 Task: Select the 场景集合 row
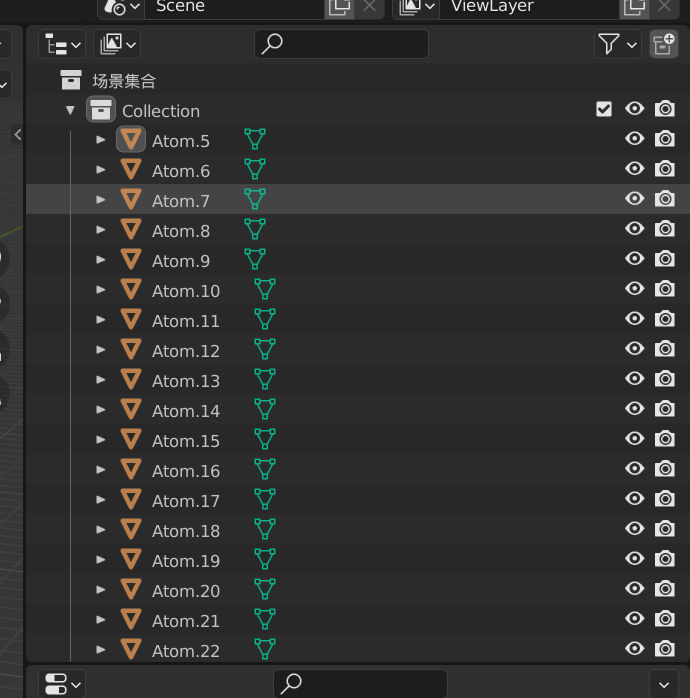[358, 81]
